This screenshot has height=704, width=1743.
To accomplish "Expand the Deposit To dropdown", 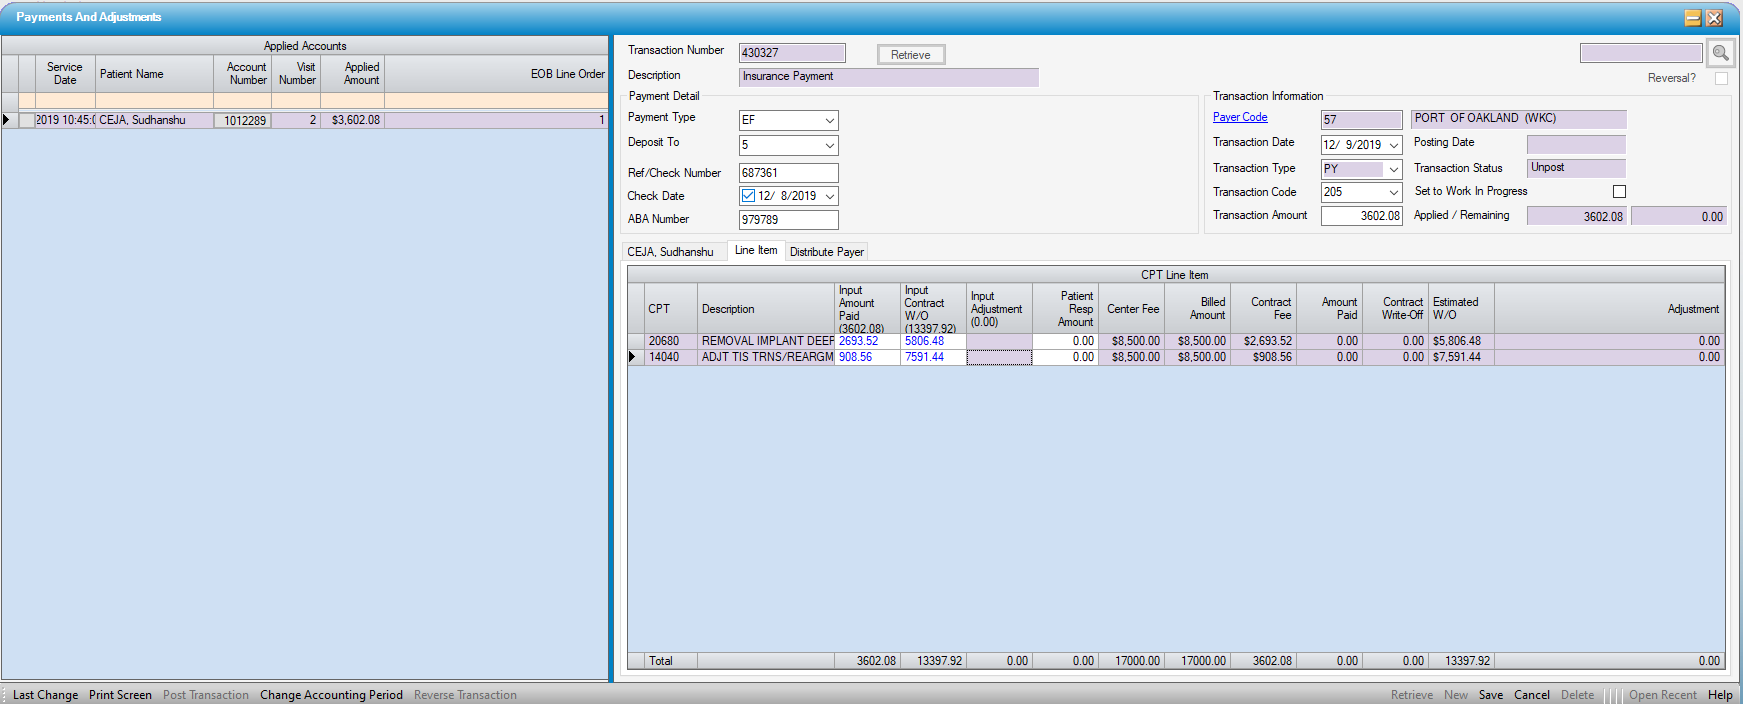I will tap(829, 145).
